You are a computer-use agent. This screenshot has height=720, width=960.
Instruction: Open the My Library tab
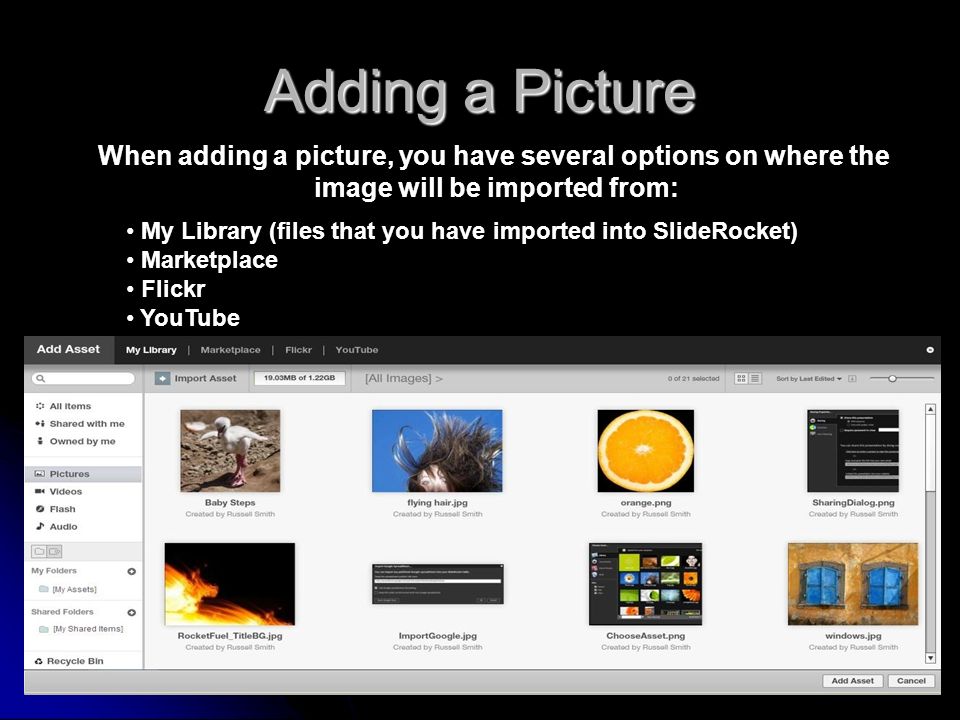point(151,350)
